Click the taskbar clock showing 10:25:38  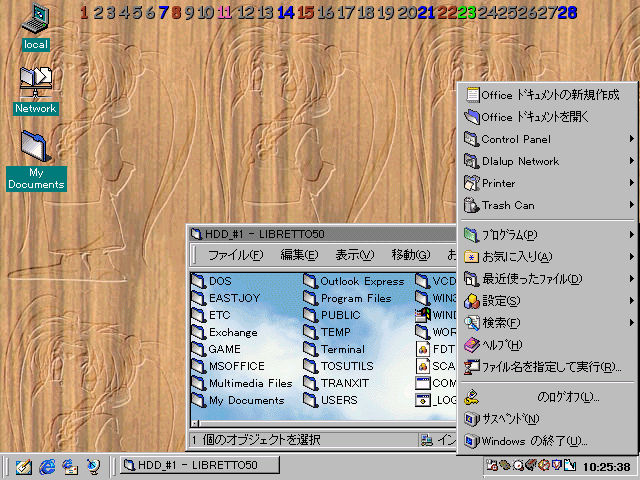607,466
